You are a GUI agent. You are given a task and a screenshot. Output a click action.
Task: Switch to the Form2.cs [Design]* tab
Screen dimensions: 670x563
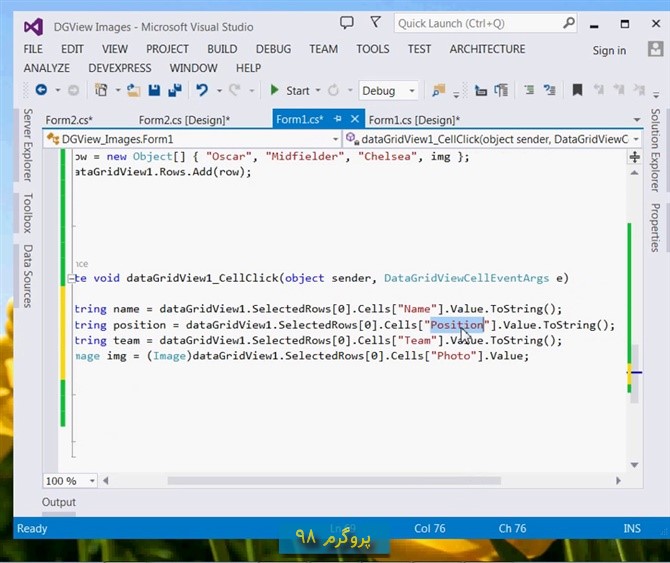pyautogui.click(x=184, y=120)
